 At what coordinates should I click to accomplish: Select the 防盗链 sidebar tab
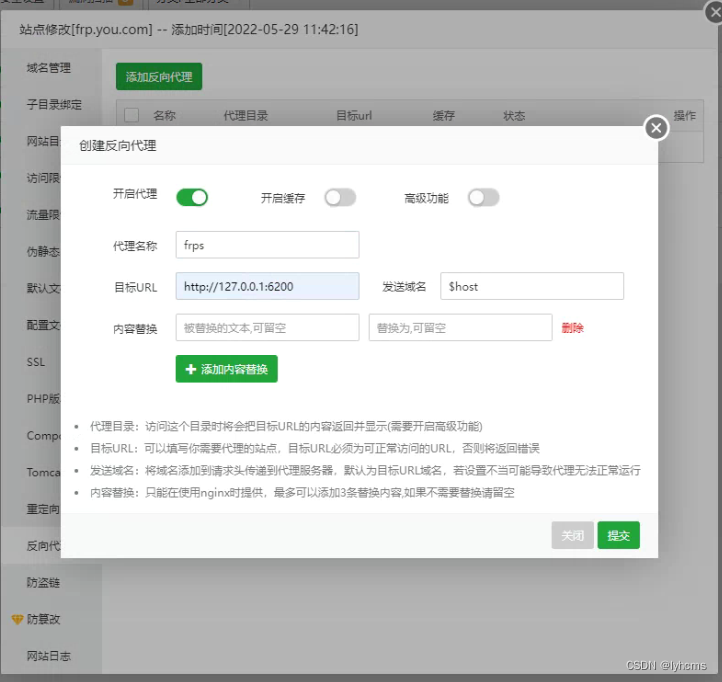[43, 582]
